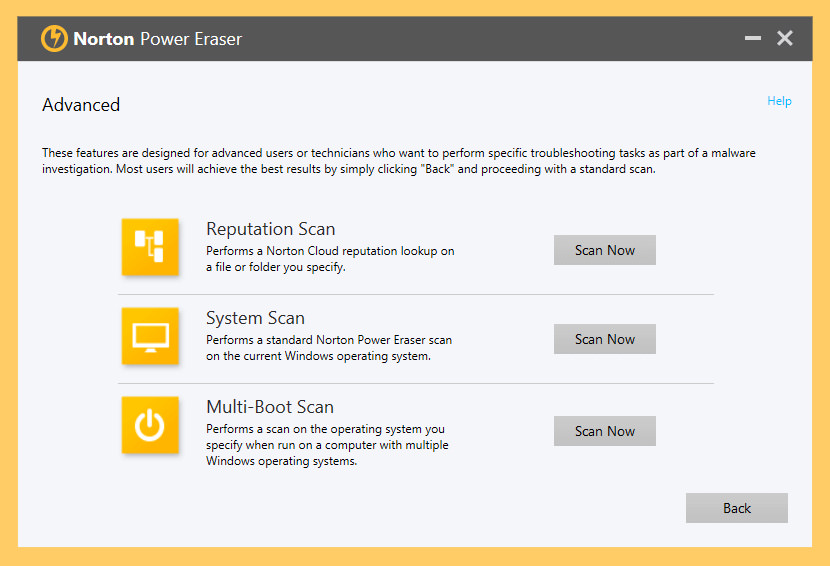Viewport: 830px width, 566px height.
Task: Click the Advanced page title
Action: (x=81, y=105)
